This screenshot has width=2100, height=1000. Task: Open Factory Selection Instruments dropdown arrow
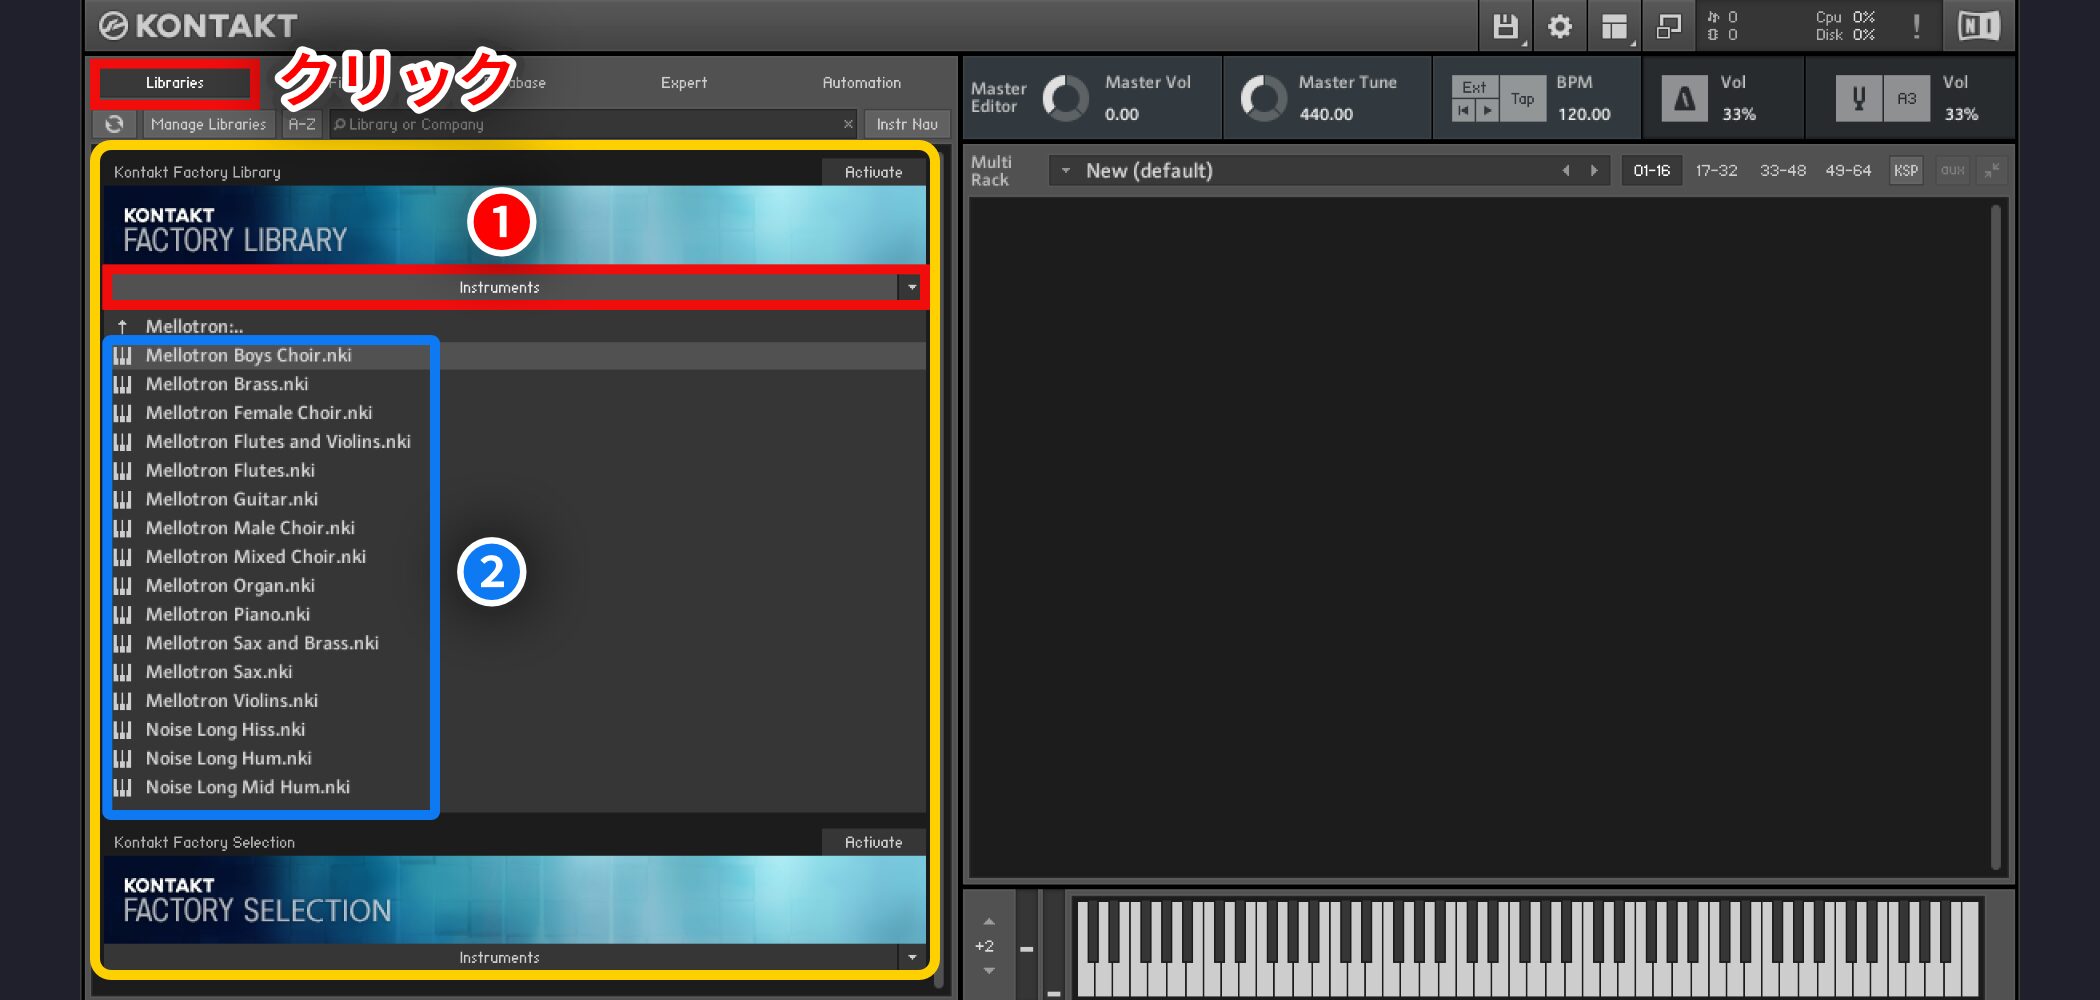tap(911, 957)
